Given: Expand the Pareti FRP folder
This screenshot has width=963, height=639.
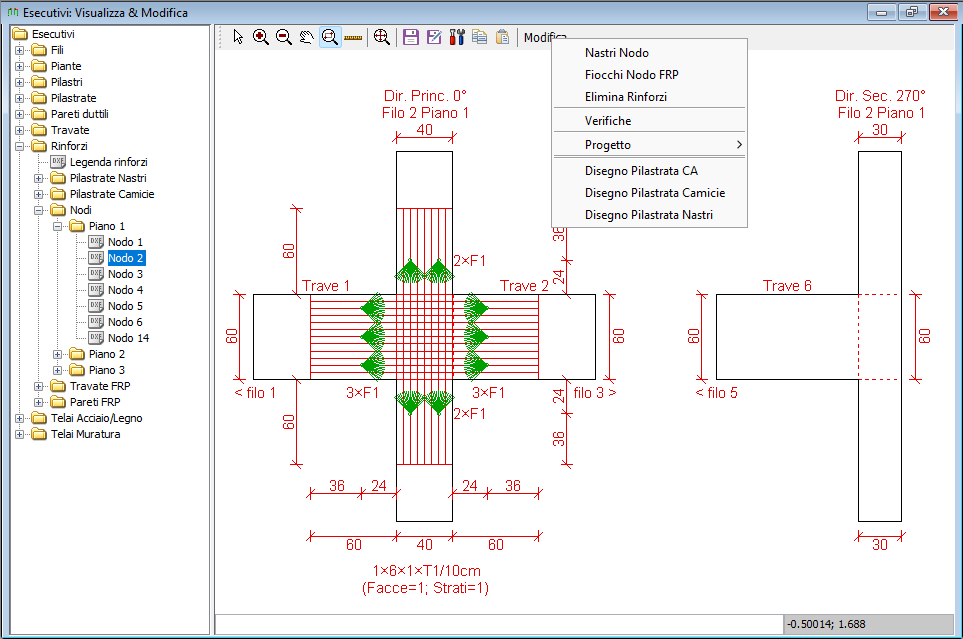Looking at the screenshot, I should (x=39, y=402).
